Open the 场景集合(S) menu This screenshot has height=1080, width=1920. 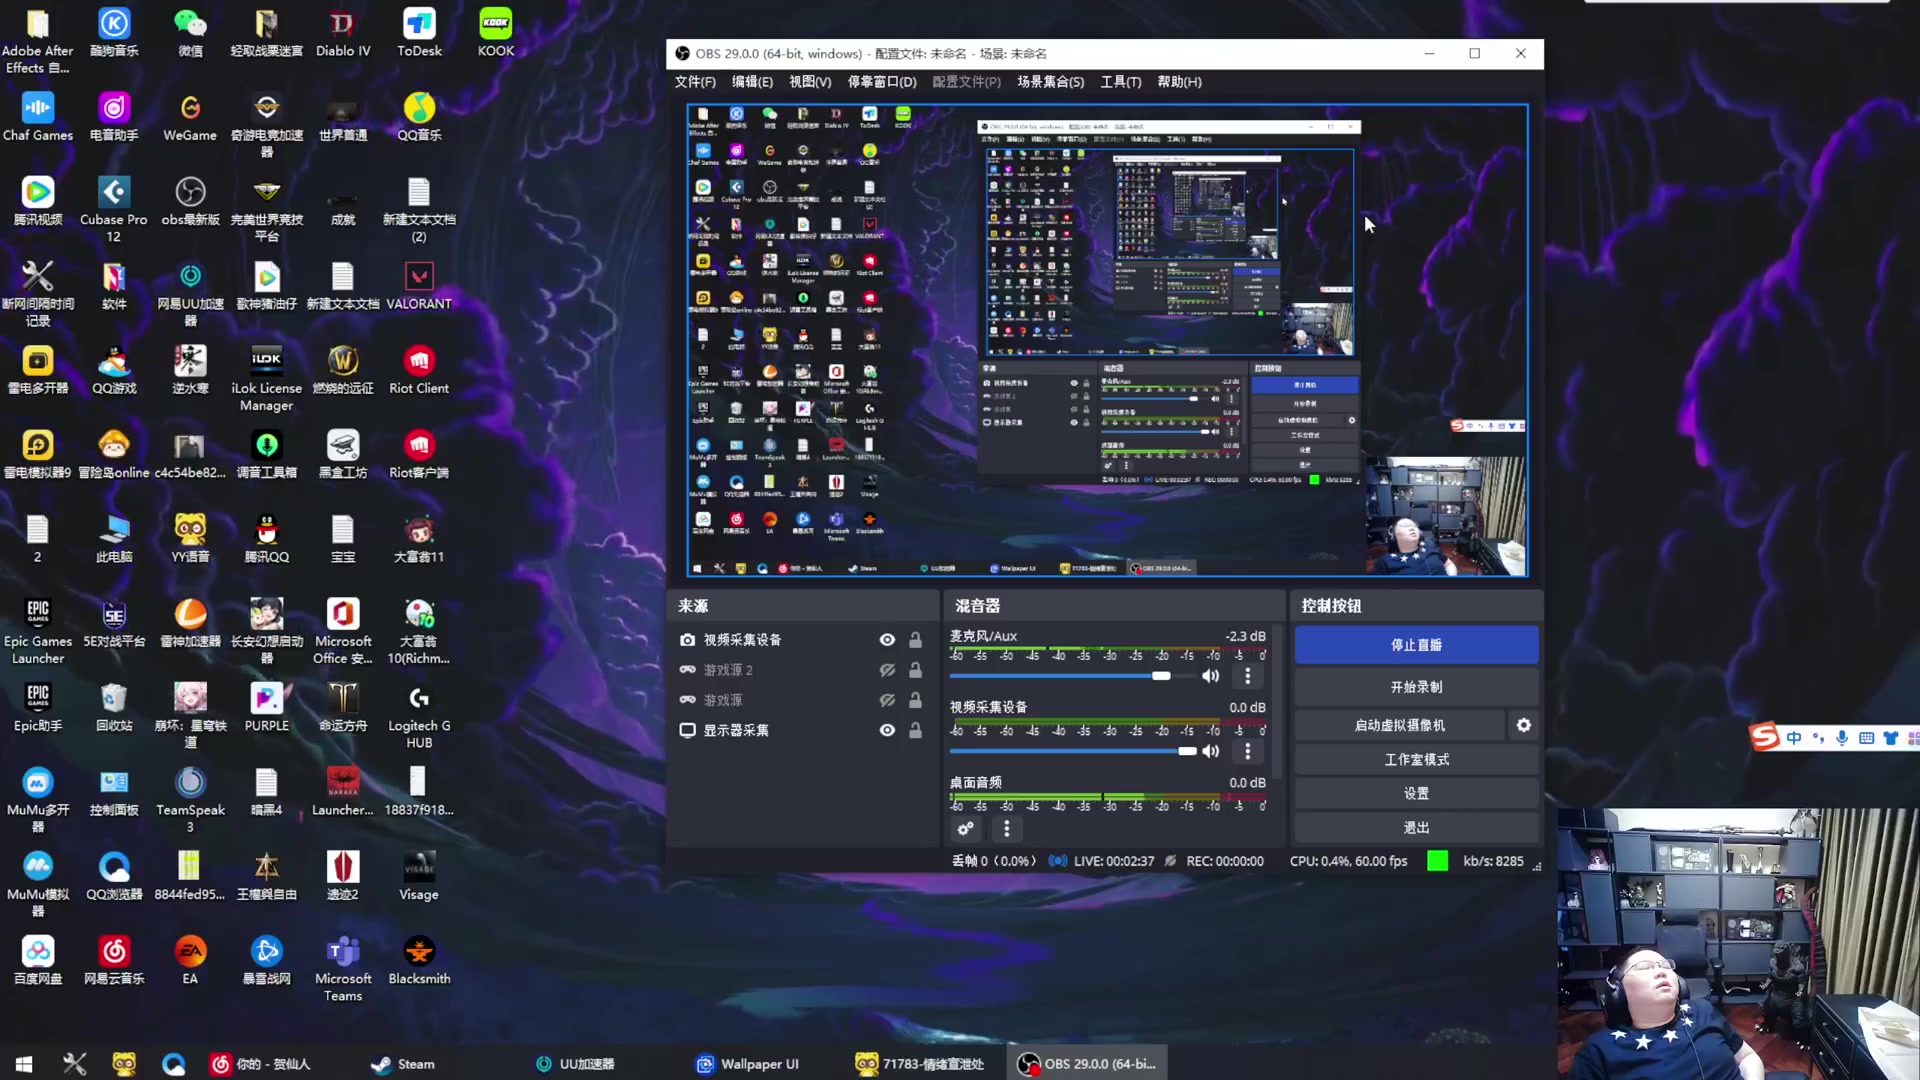[x=1050, y=82]
